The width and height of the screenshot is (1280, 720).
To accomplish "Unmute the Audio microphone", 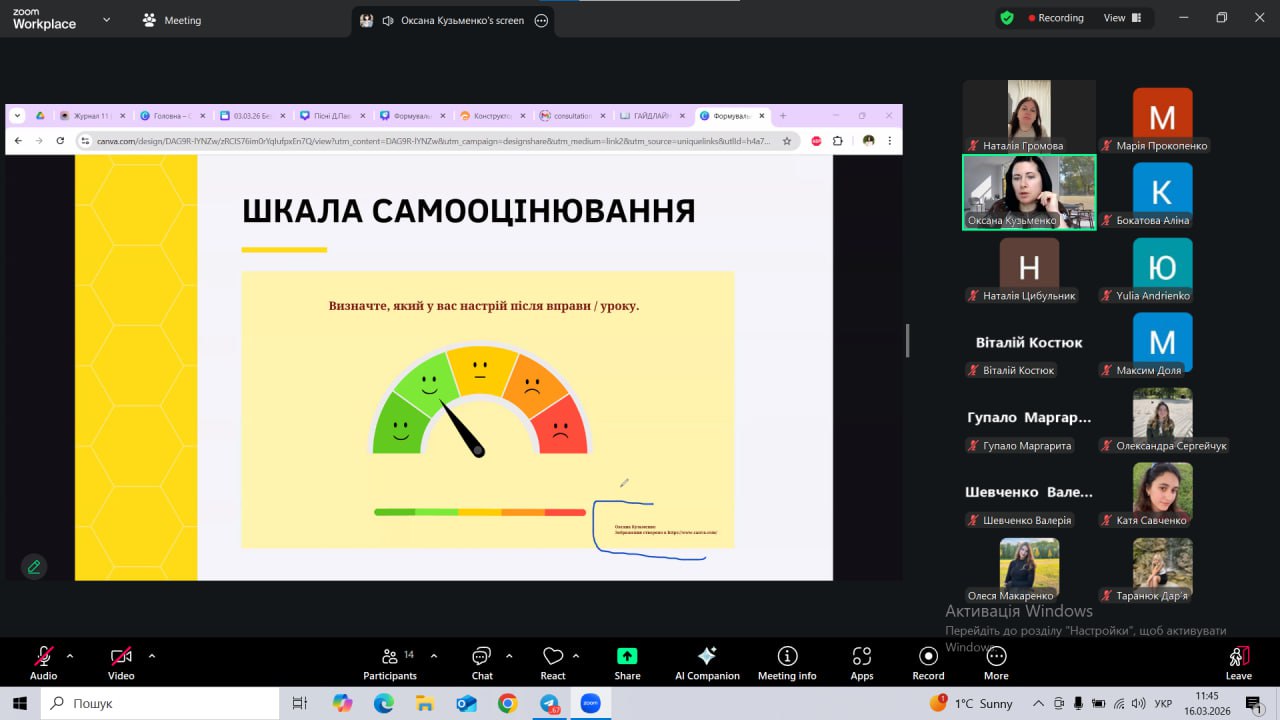I will click(x=43, y=662).
